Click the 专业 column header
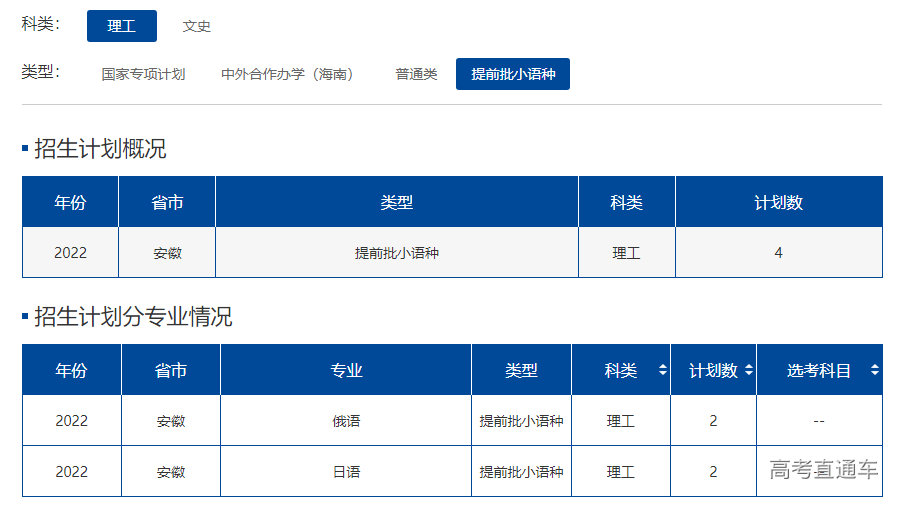Screen dimensions: 907x509 coord(346,370)
